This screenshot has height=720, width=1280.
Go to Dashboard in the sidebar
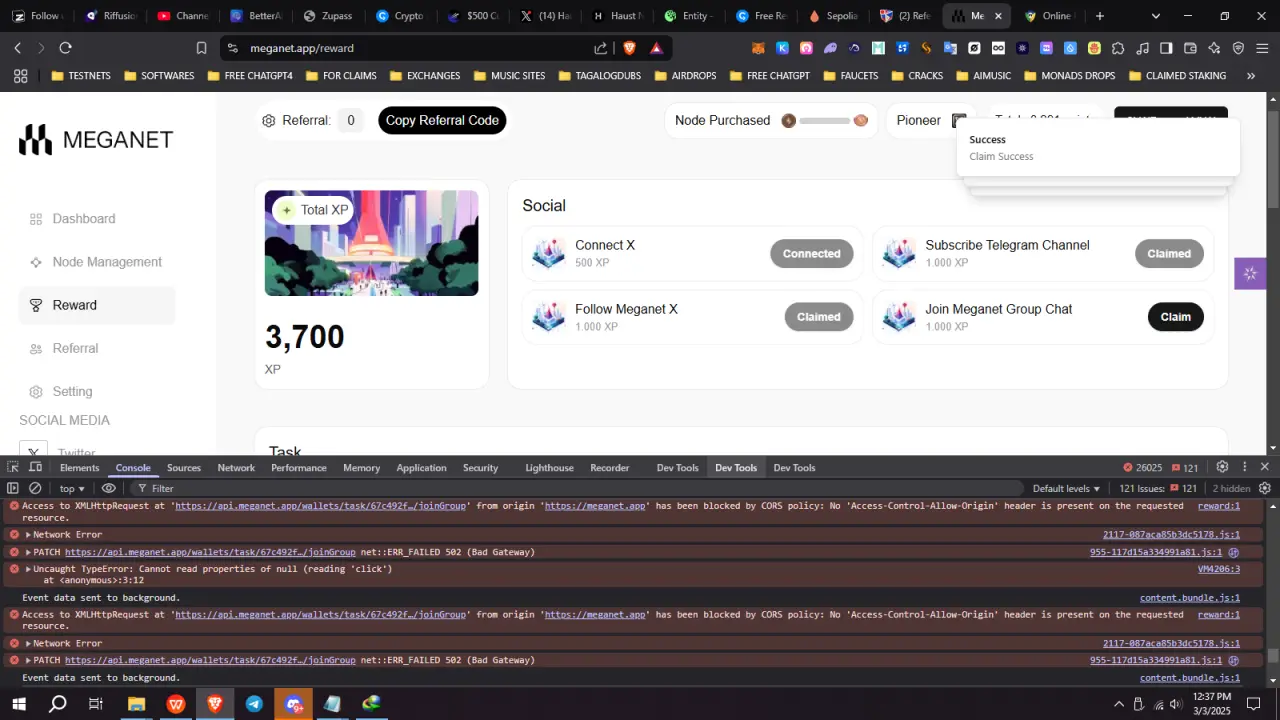tap(84, 219)
